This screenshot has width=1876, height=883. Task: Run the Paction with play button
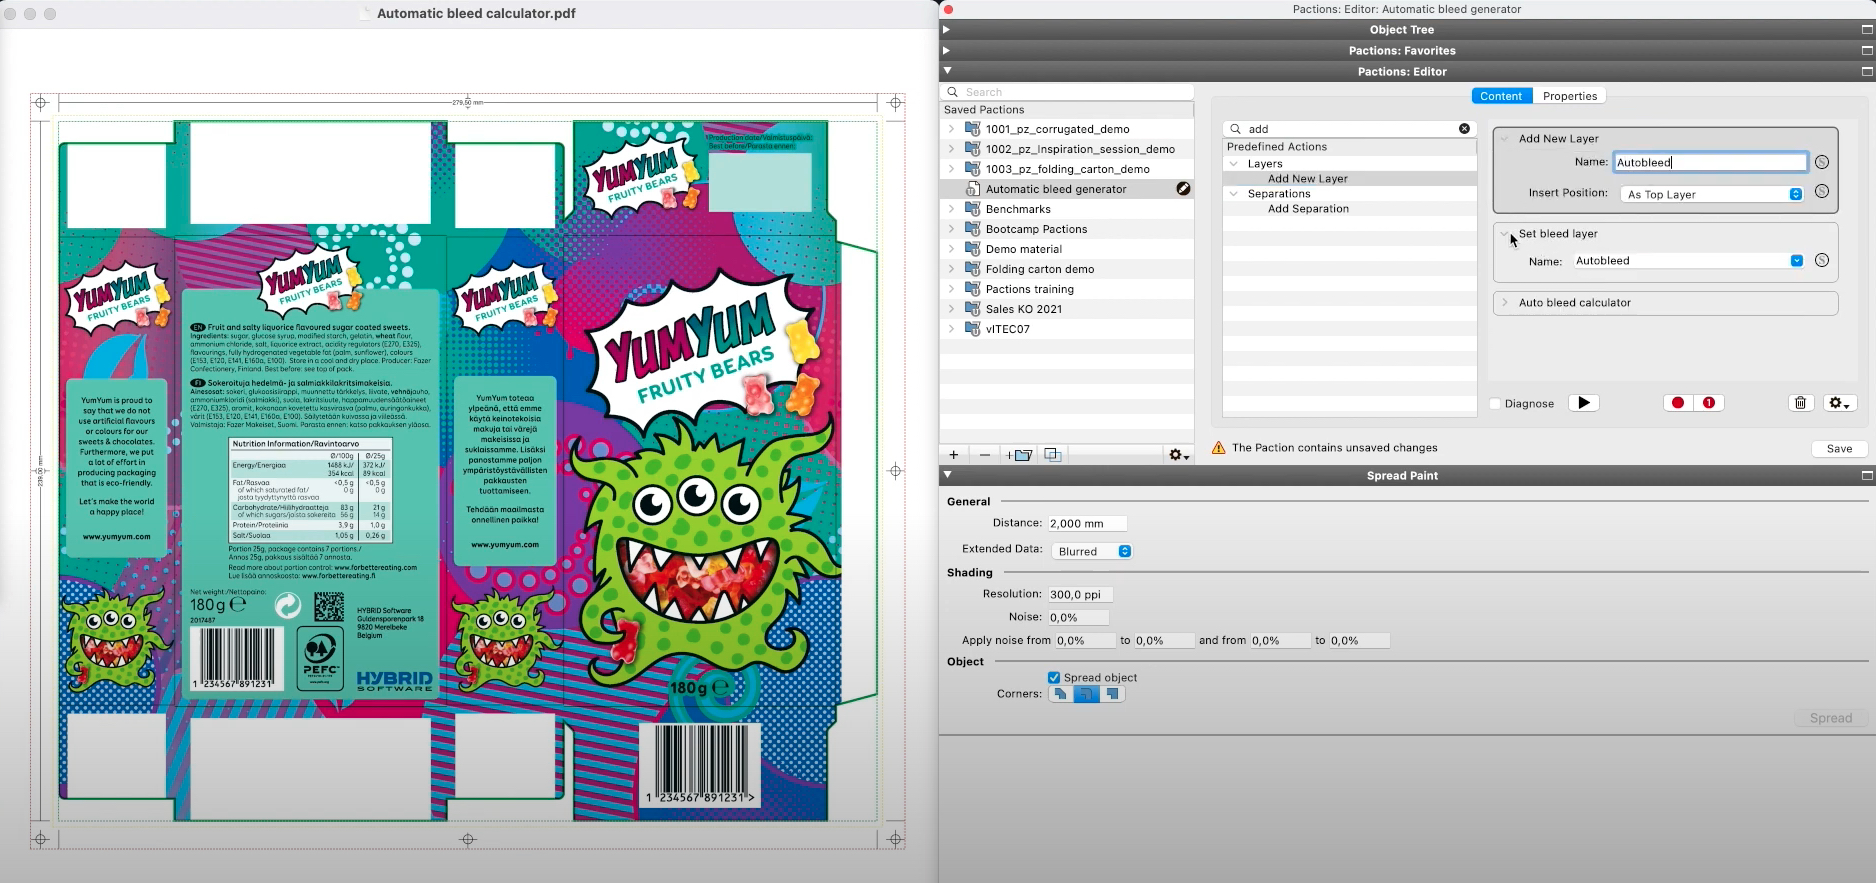point(1584,403)
